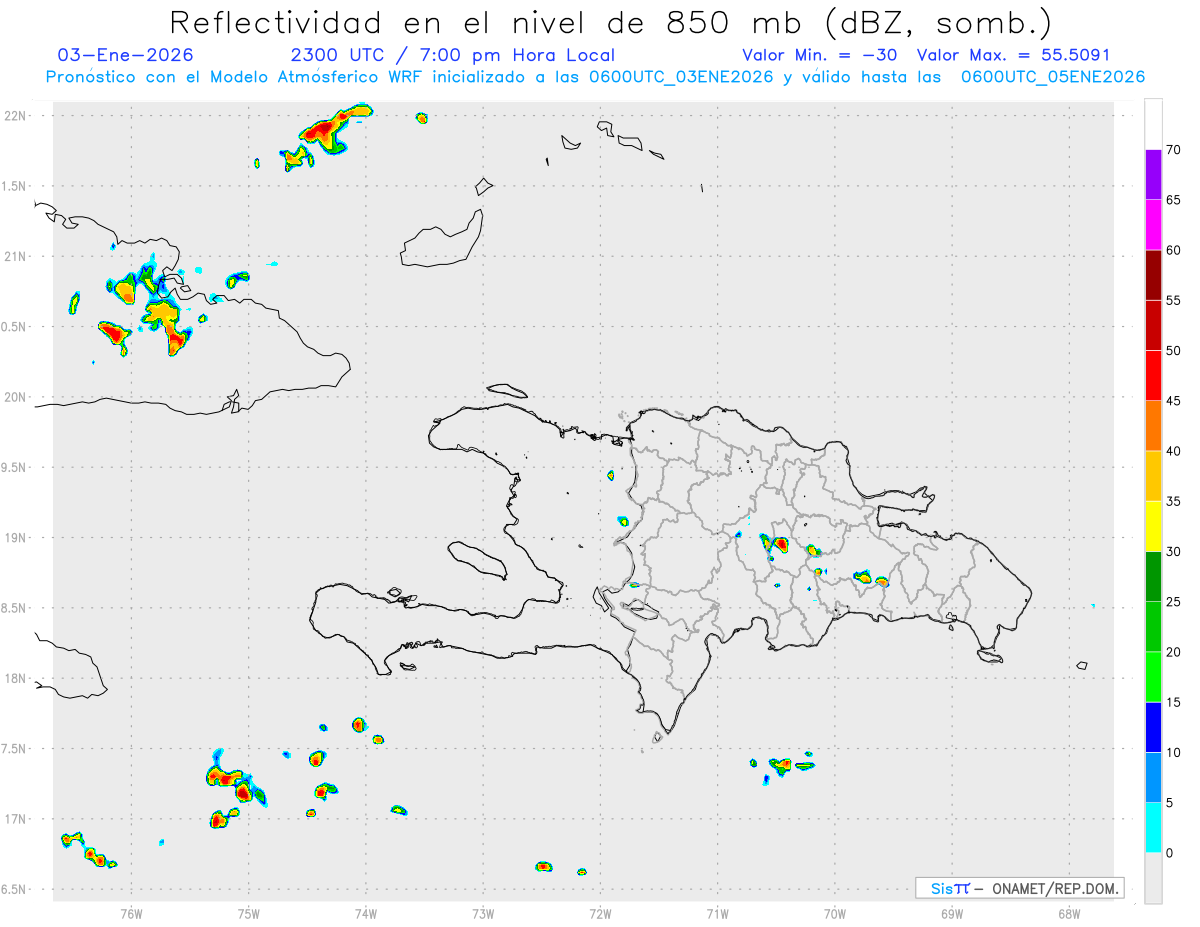Click the '50' value on the color scale

[1173, 351]
